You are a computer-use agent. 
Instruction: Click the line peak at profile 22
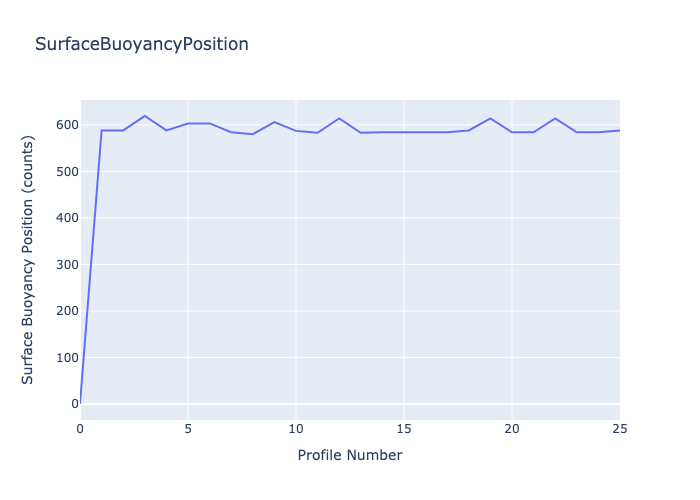(555, 118)
